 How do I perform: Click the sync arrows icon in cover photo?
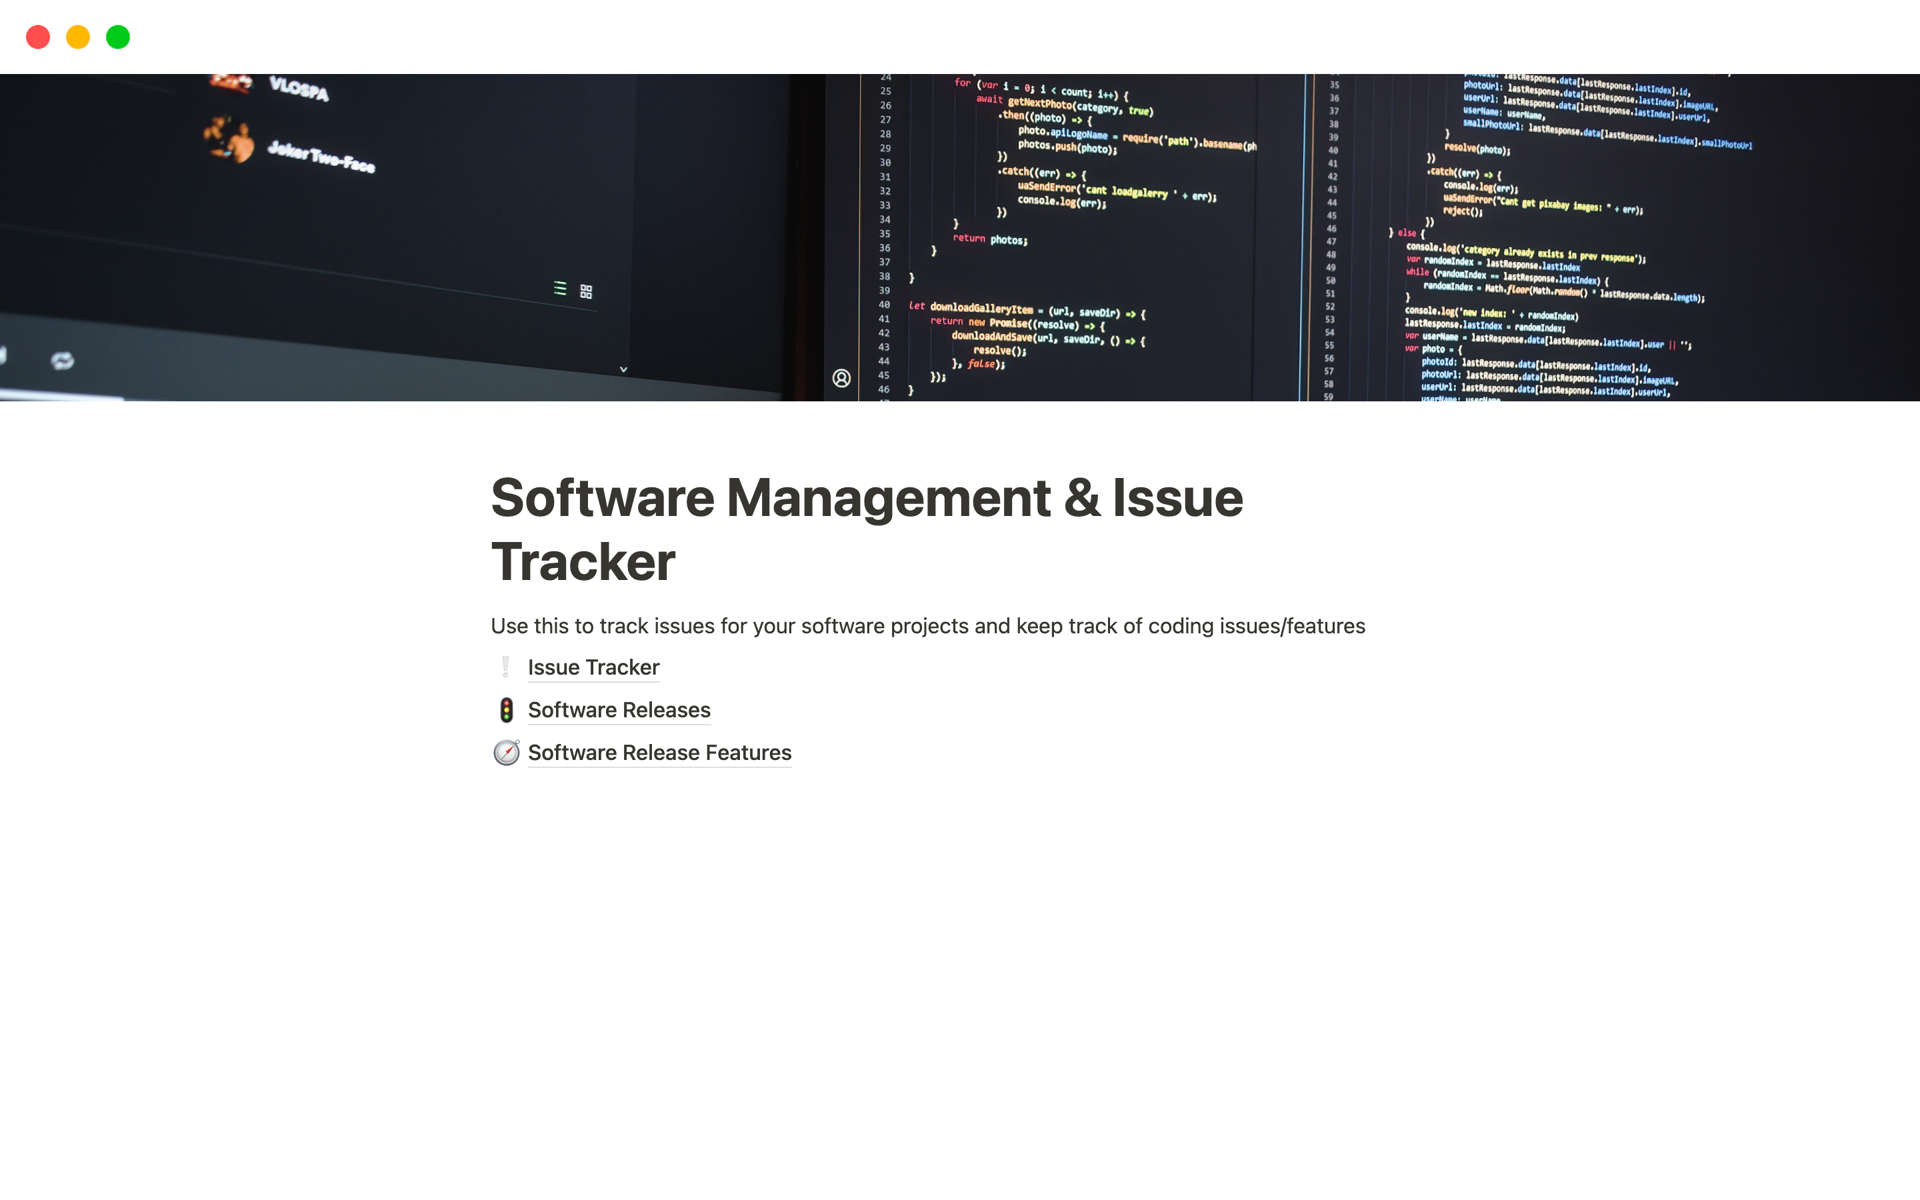pyautogui.click(x=62, y=360)
